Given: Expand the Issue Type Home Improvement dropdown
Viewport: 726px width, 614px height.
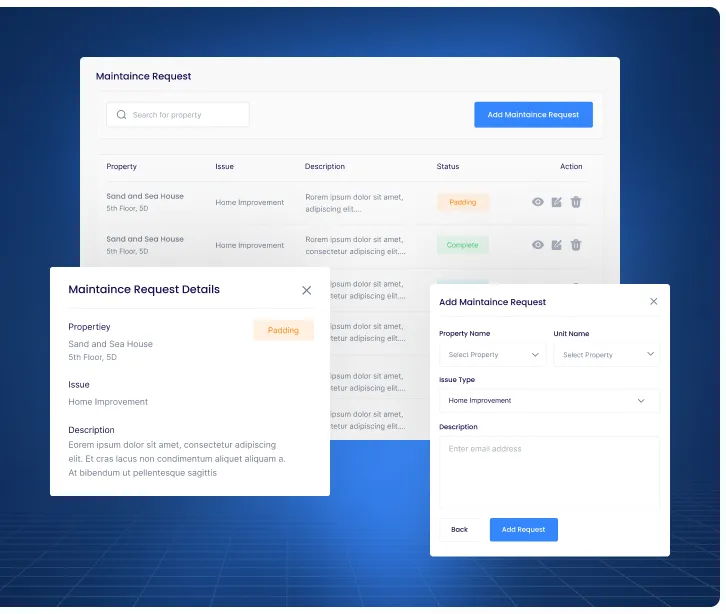Looking at the screenshot, I should pos(549,401).
